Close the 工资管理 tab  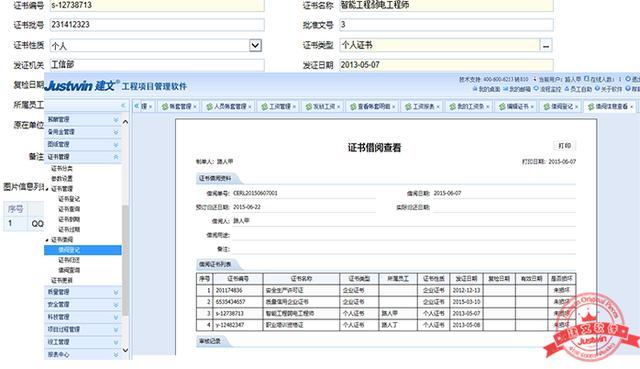click(294, 107)
